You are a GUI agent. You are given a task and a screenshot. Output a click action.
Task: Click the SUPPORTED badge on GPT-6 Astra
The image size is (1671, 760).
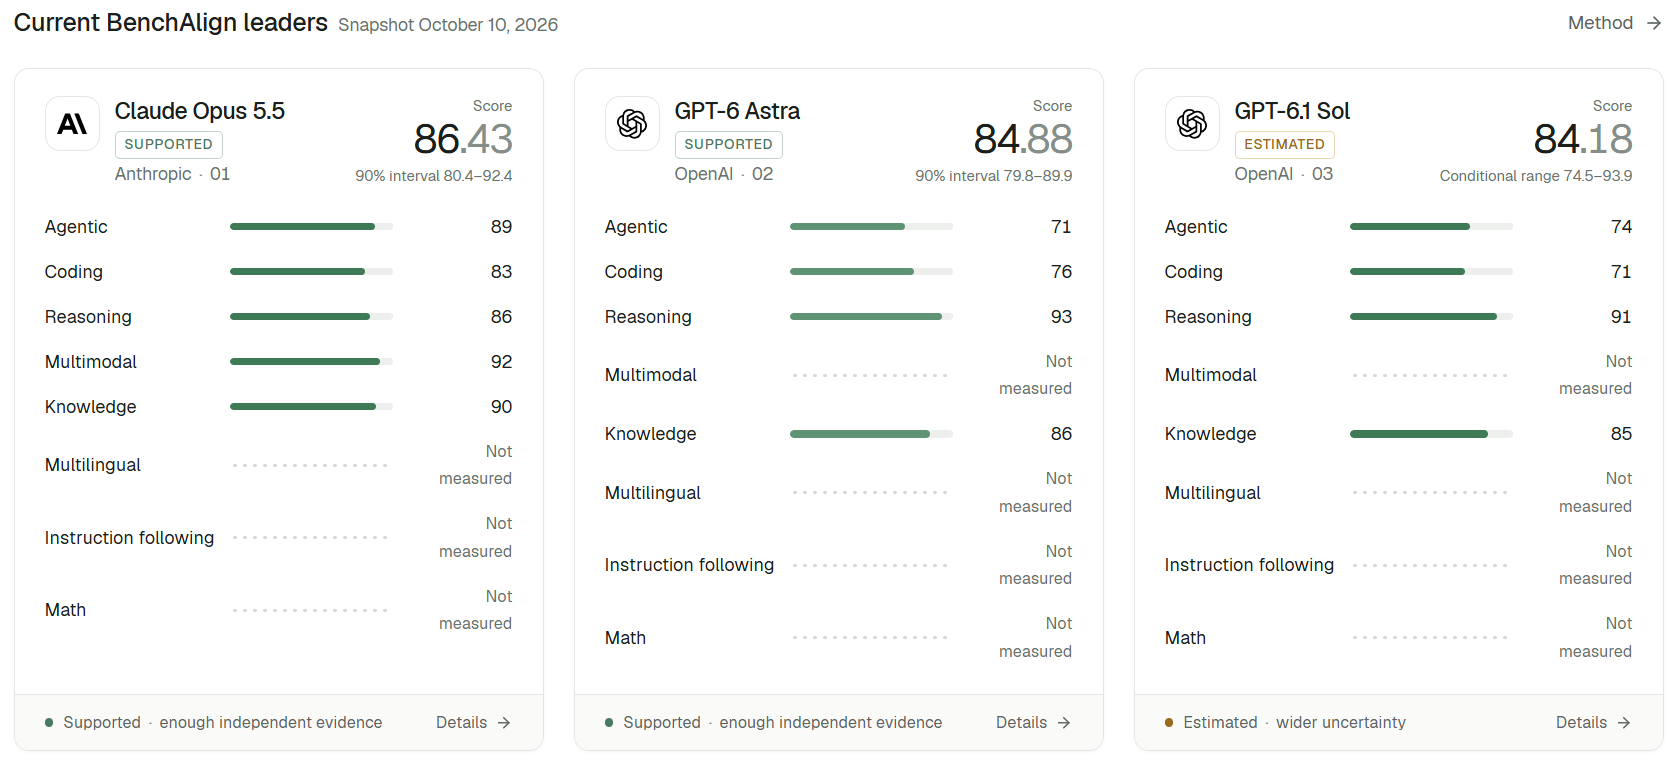[729, 144]
